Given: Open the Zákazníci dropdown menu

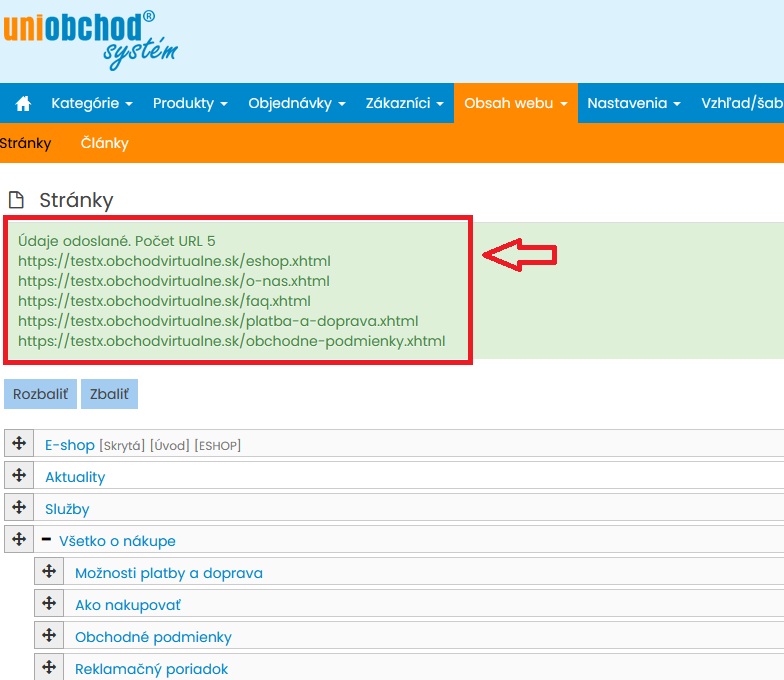Looking at the screenshot, I should click(404, 103).
